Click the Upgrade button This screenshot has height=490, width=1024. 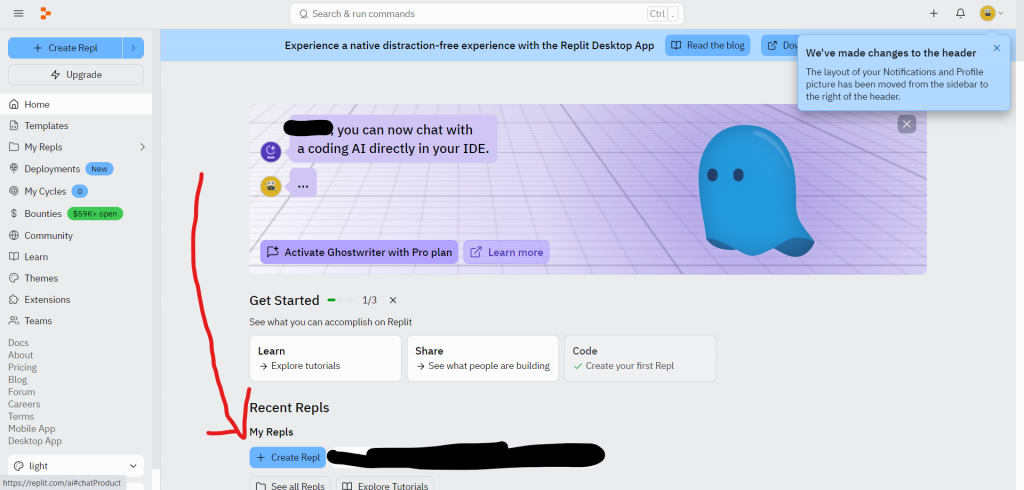76,74
